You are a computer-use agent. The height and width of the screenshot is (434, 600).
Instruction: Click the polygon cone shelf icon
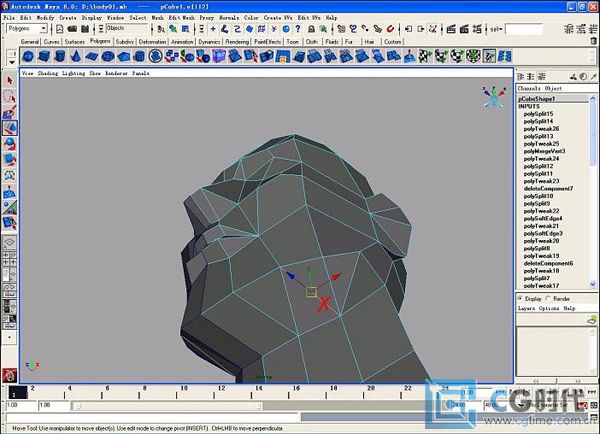[76, 57]
